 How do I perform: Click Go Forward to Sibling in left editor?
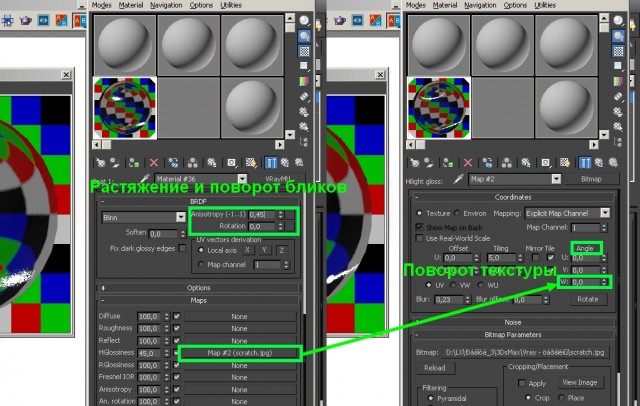pyautogui.click(x=299, y=163)
